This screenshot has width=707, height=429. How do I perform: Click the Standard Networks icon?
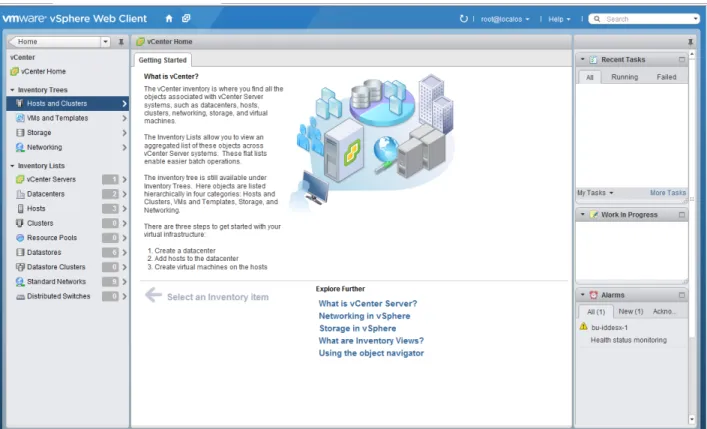point(20,281)
